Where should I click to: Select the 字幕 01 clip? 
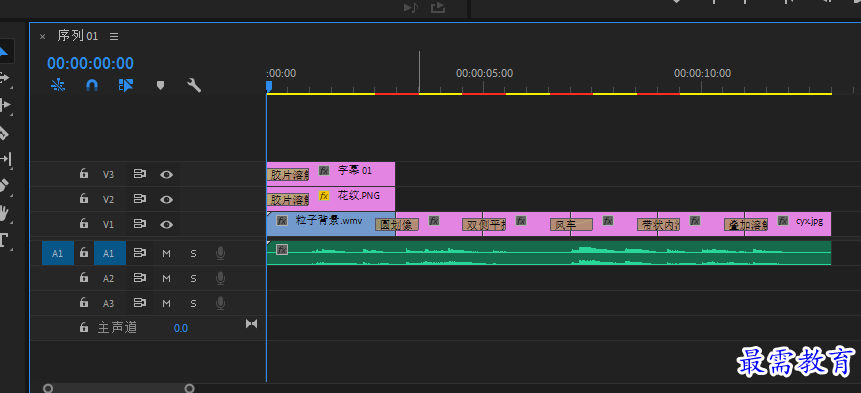[x=331, y=174]
